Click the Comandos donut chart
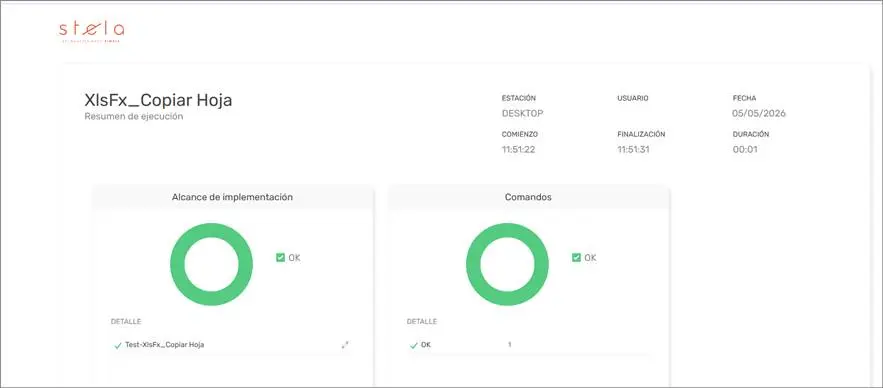Screen dimensions: 883x388 pyautogui.click(x=507, y=264)
